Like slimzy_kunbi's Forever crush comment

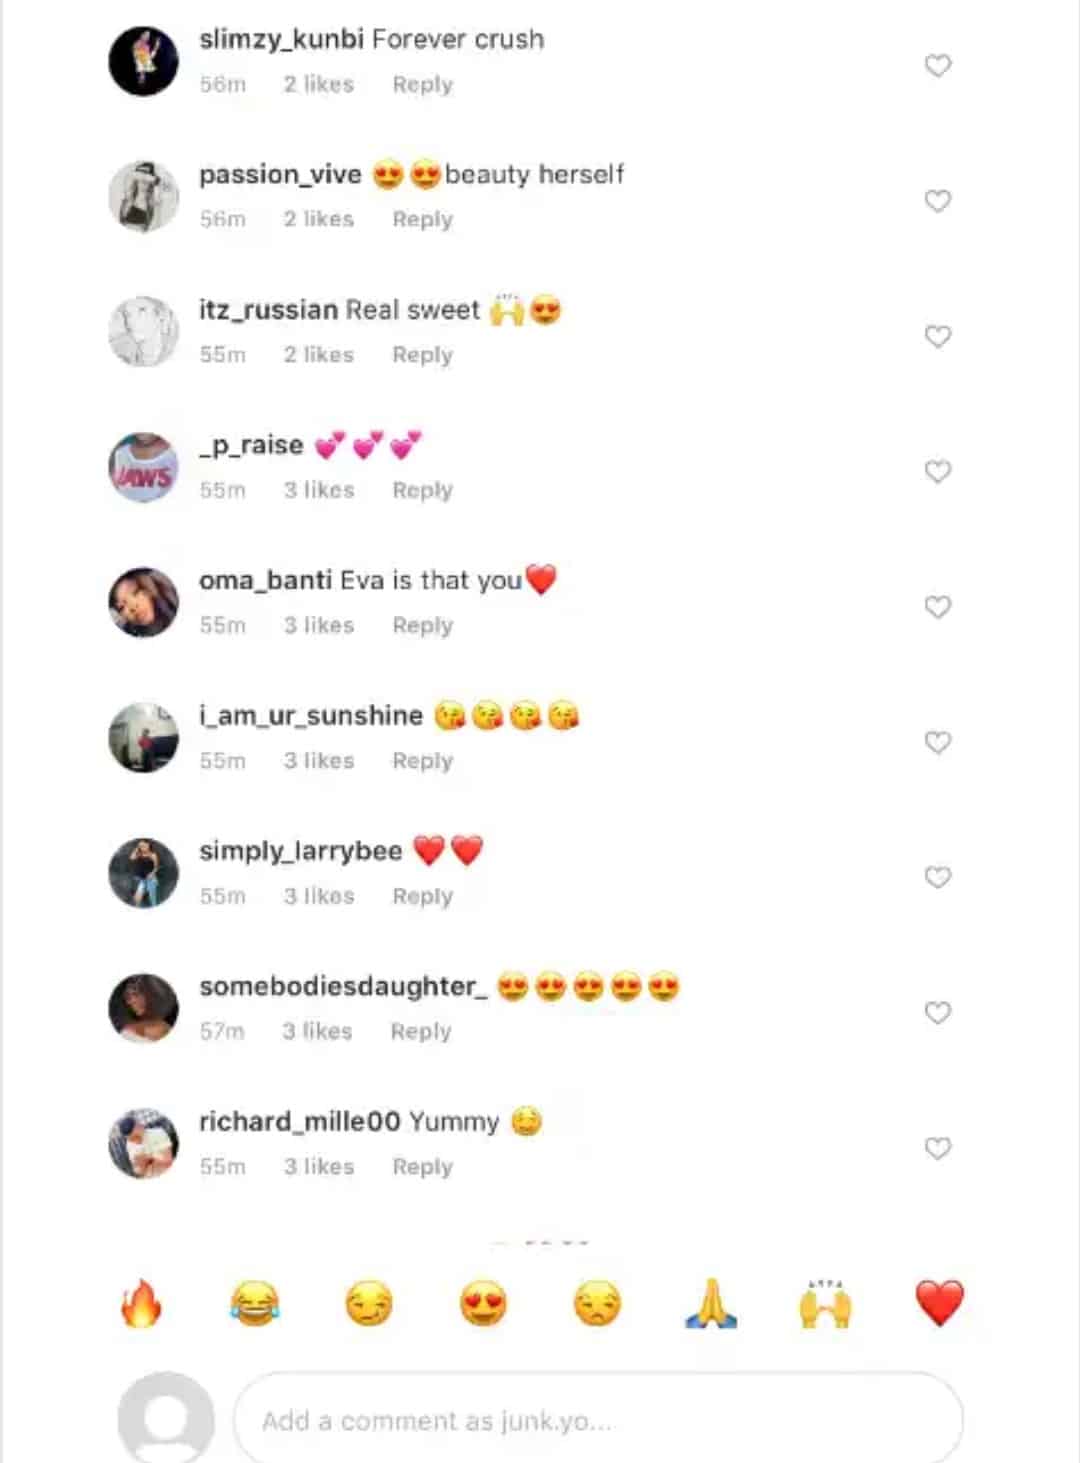point(937,66)
